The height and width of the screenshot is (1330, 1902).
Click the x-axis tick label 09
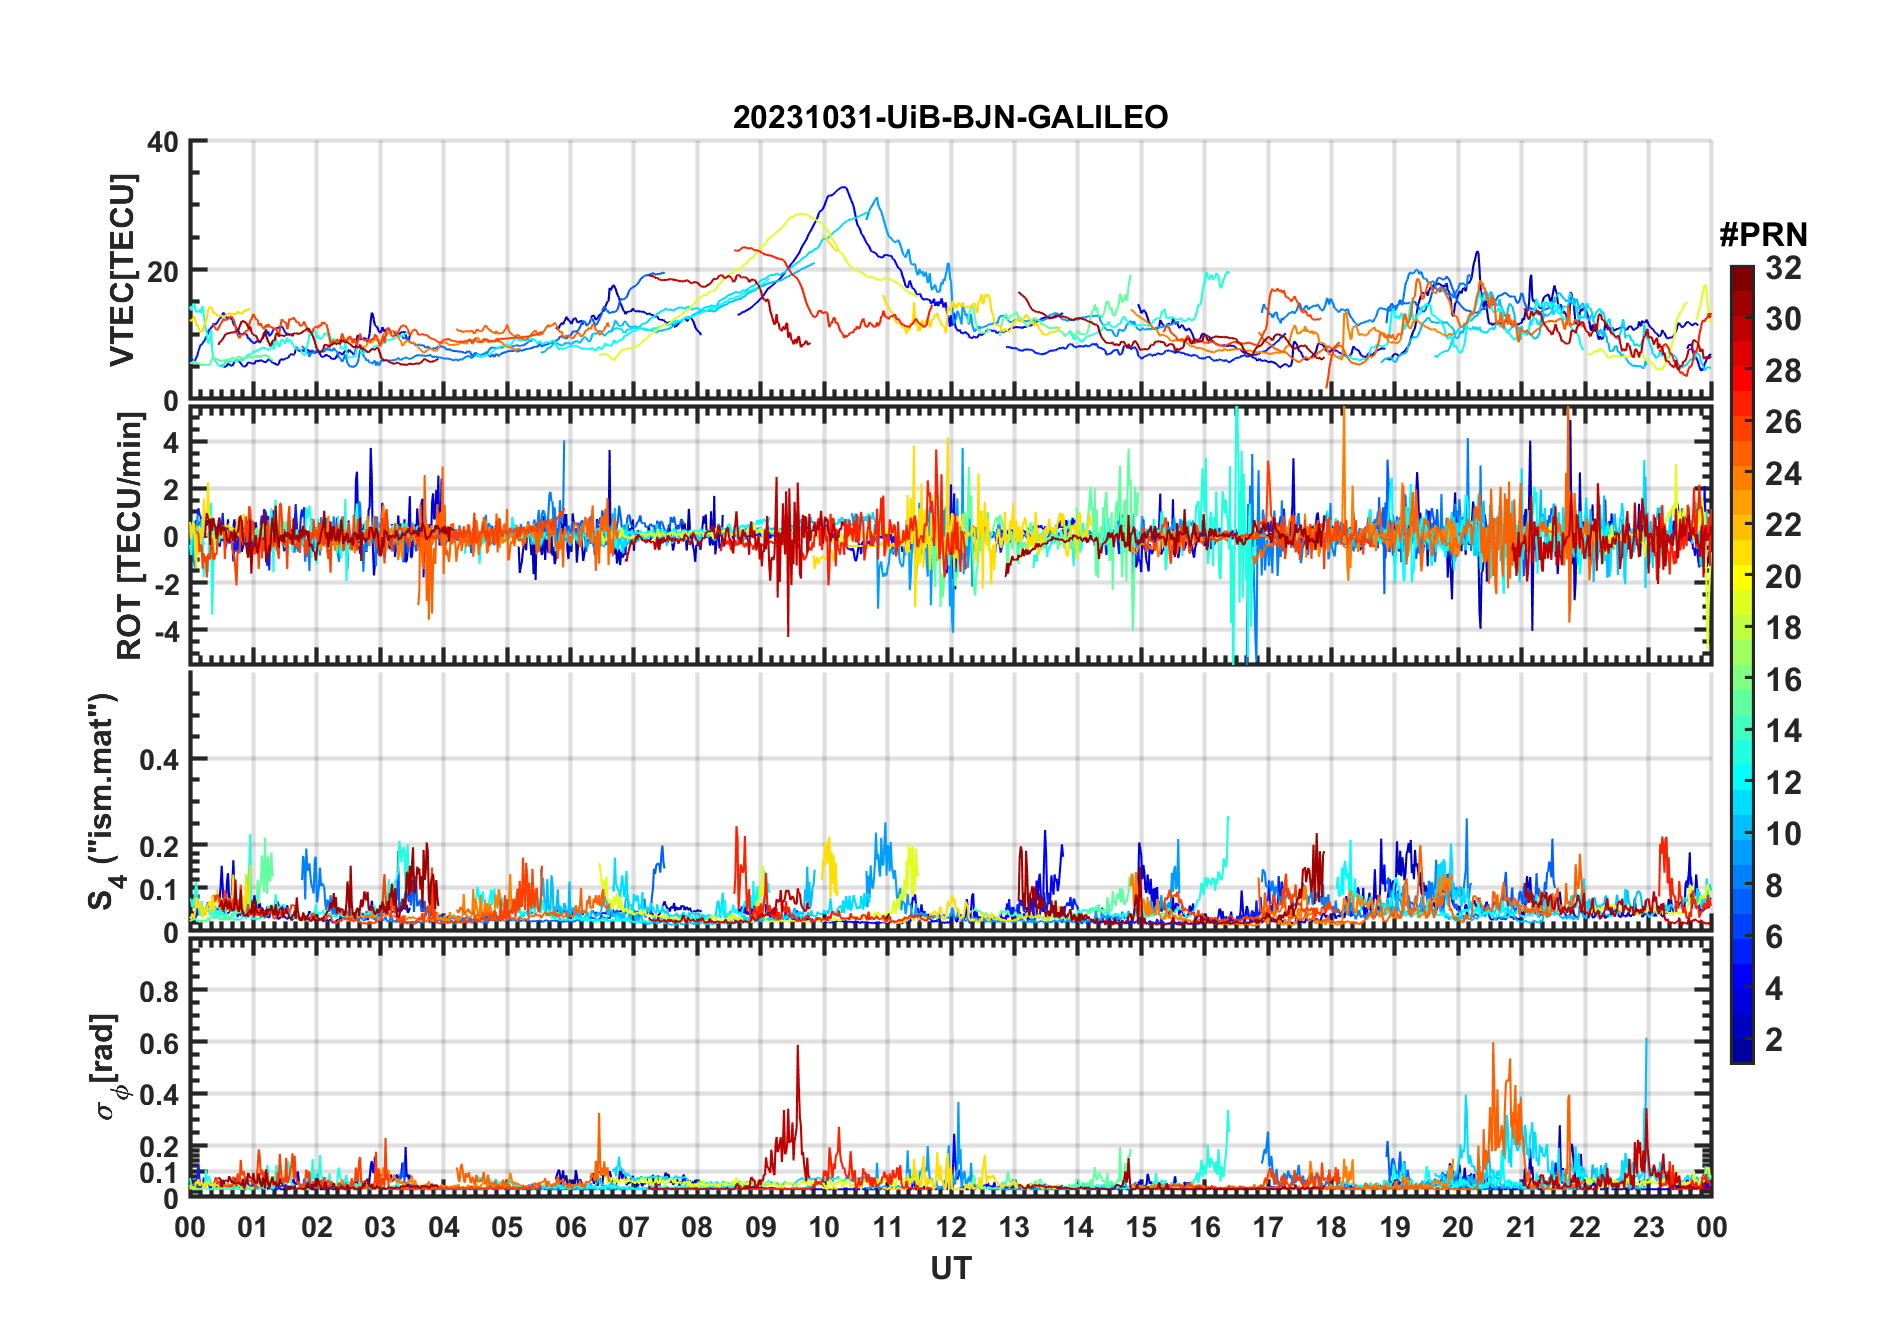760,1227
